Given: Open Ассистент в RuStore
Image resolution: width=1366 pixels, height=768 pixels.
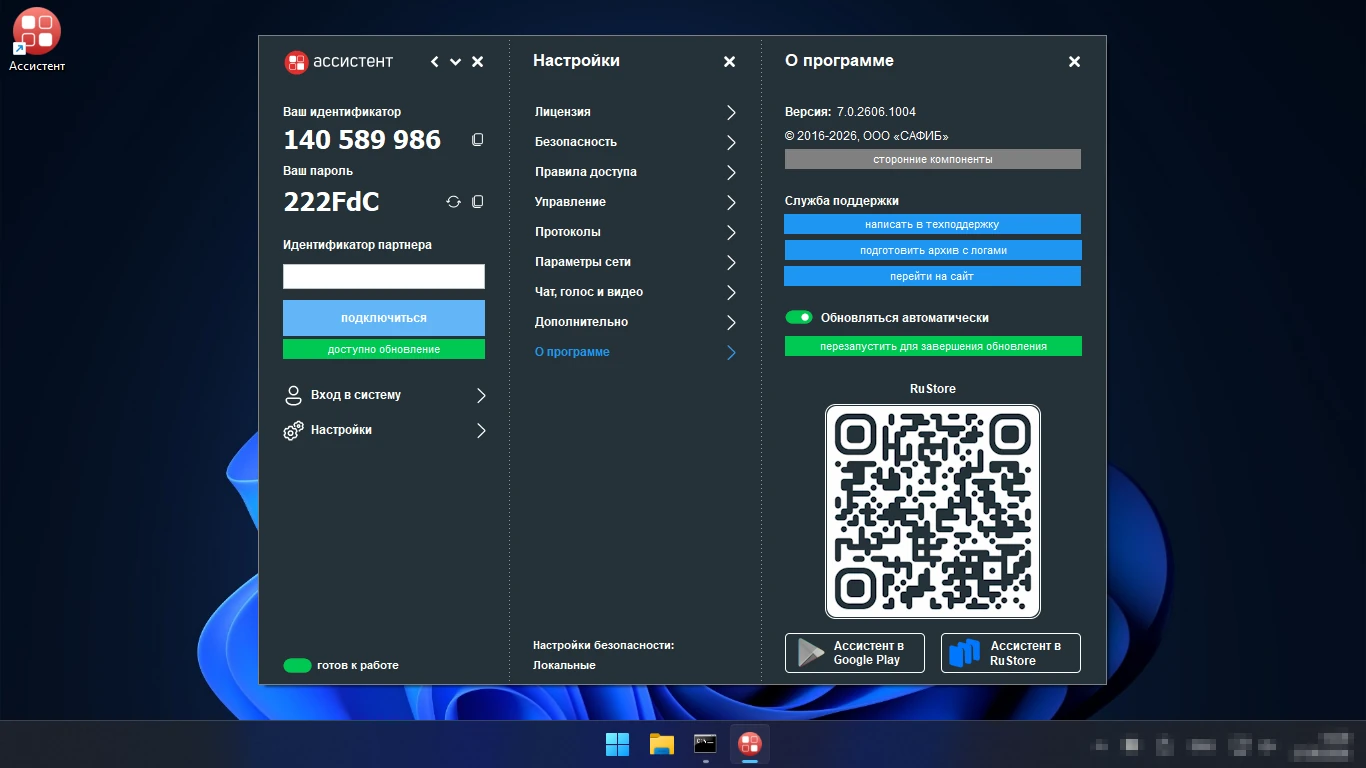Looking at the screenshot, I should (1011, 653).
